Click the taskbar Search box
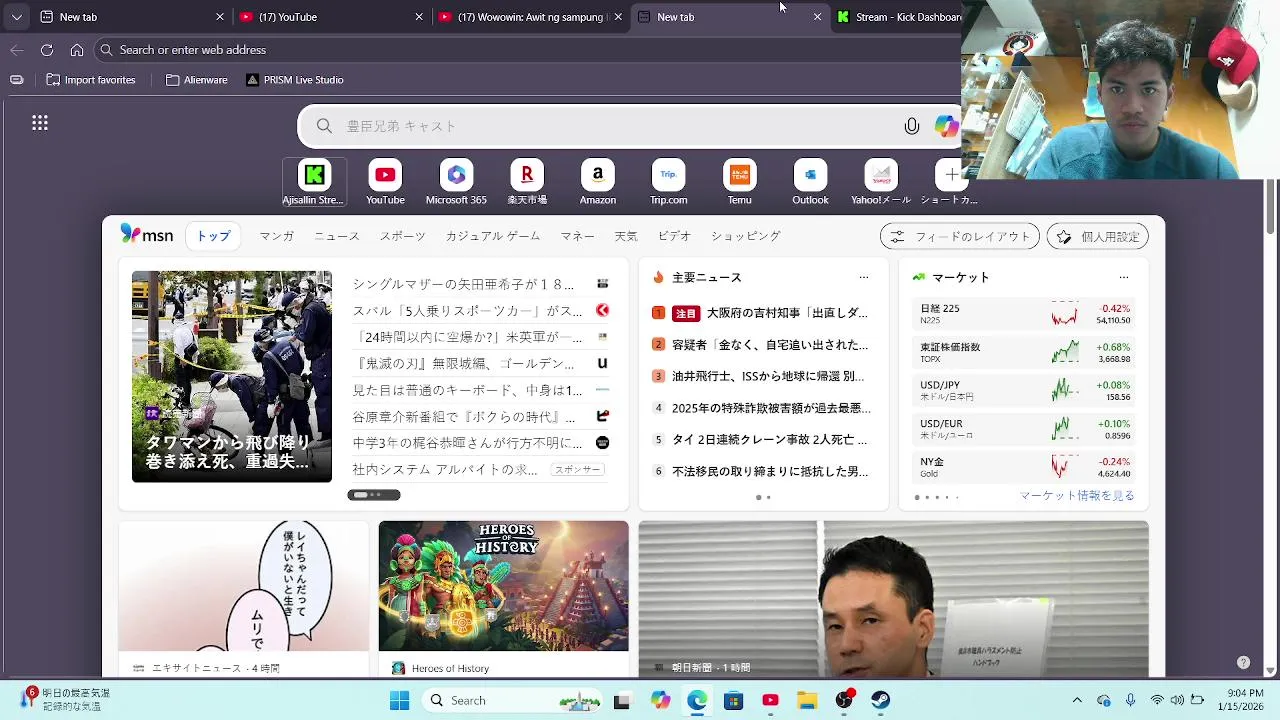Viewport: 1280px width, 720px height. 510,700
